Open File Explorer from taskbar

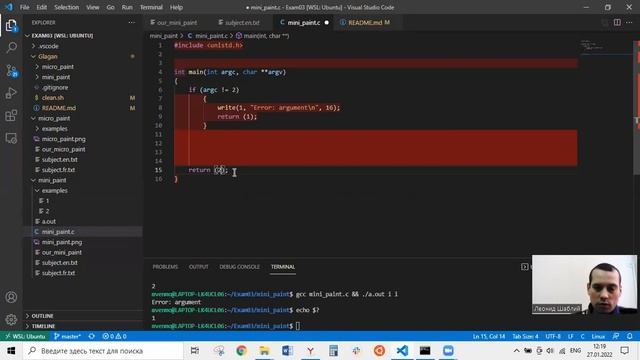264,351
